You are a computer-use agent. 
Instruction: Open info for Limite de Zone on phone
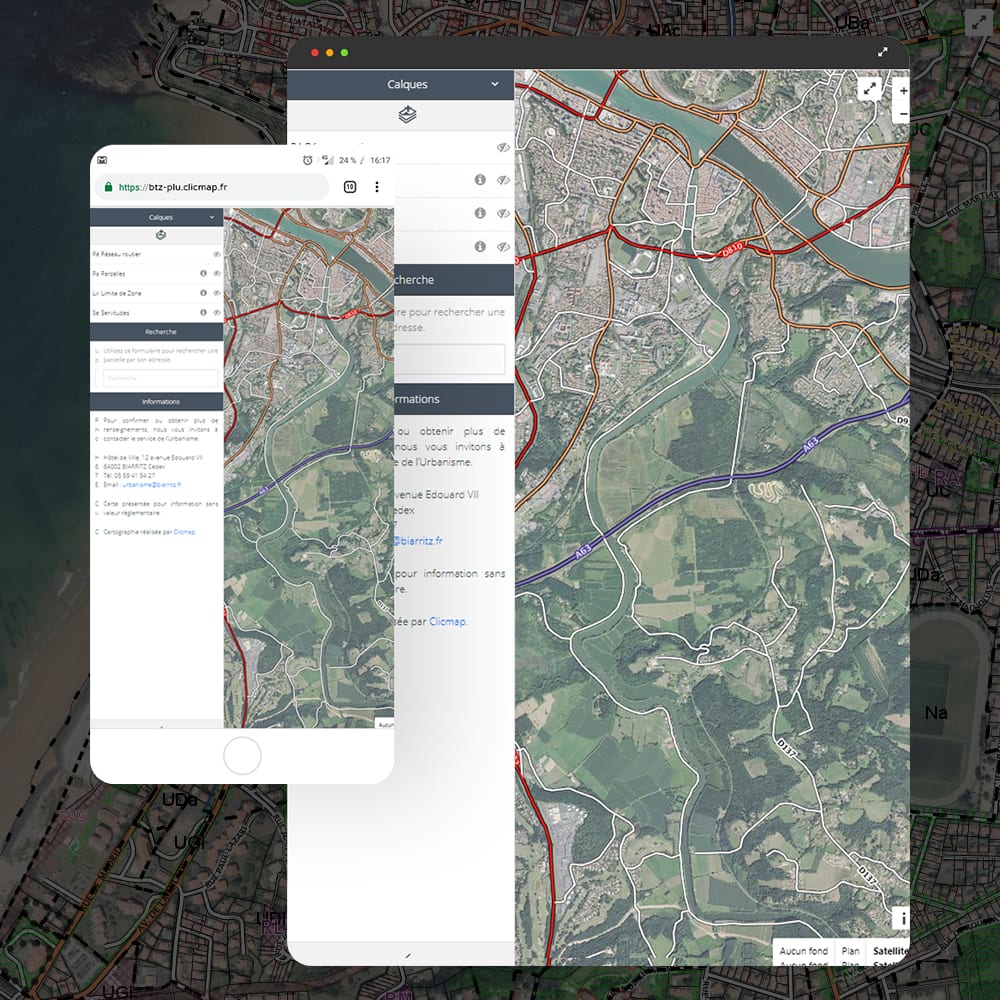tap(203, 293)
